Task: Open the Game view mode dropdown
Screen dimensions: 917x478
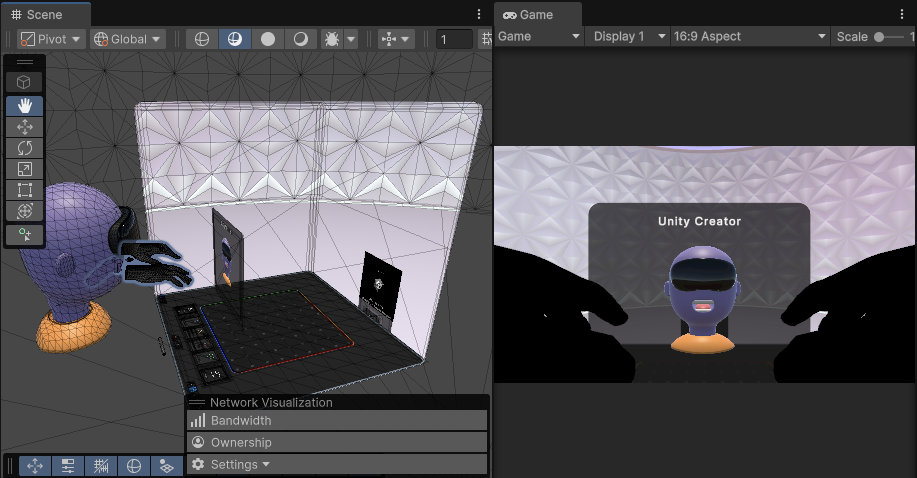Action: 539,36
